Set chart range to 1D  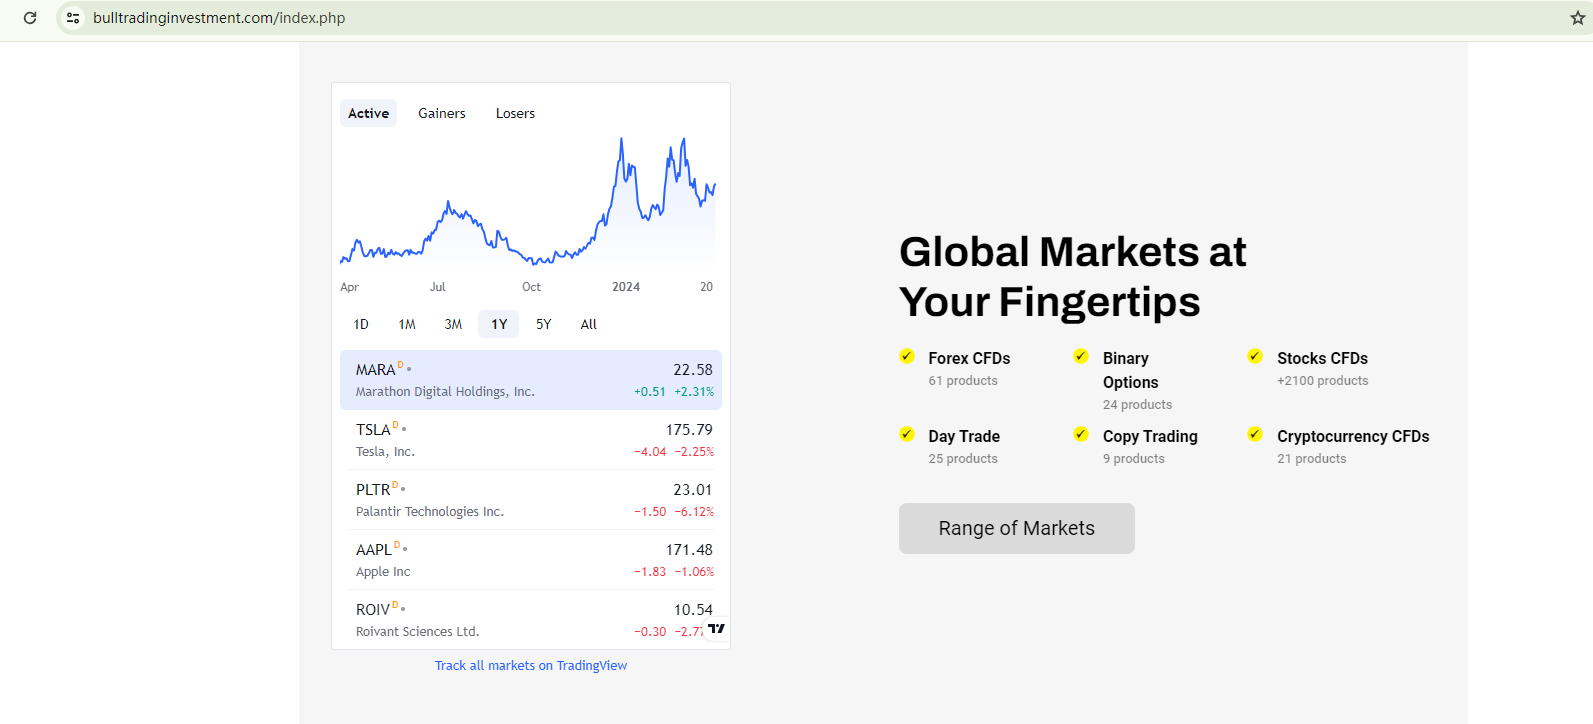pos(361,324)
